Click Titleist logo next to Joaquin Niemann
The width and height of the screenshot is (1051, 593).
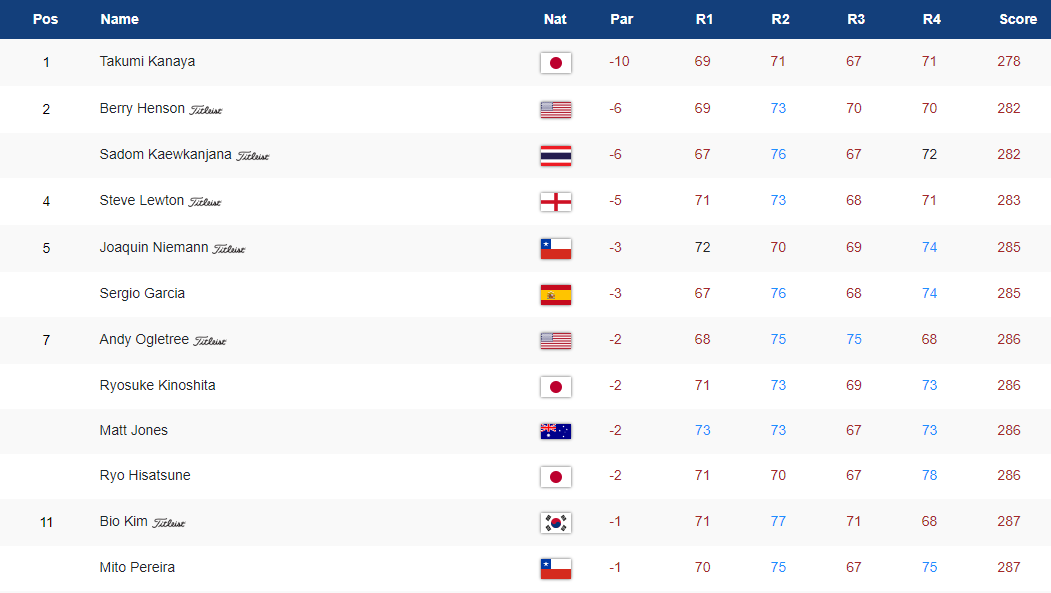[228, 249]
